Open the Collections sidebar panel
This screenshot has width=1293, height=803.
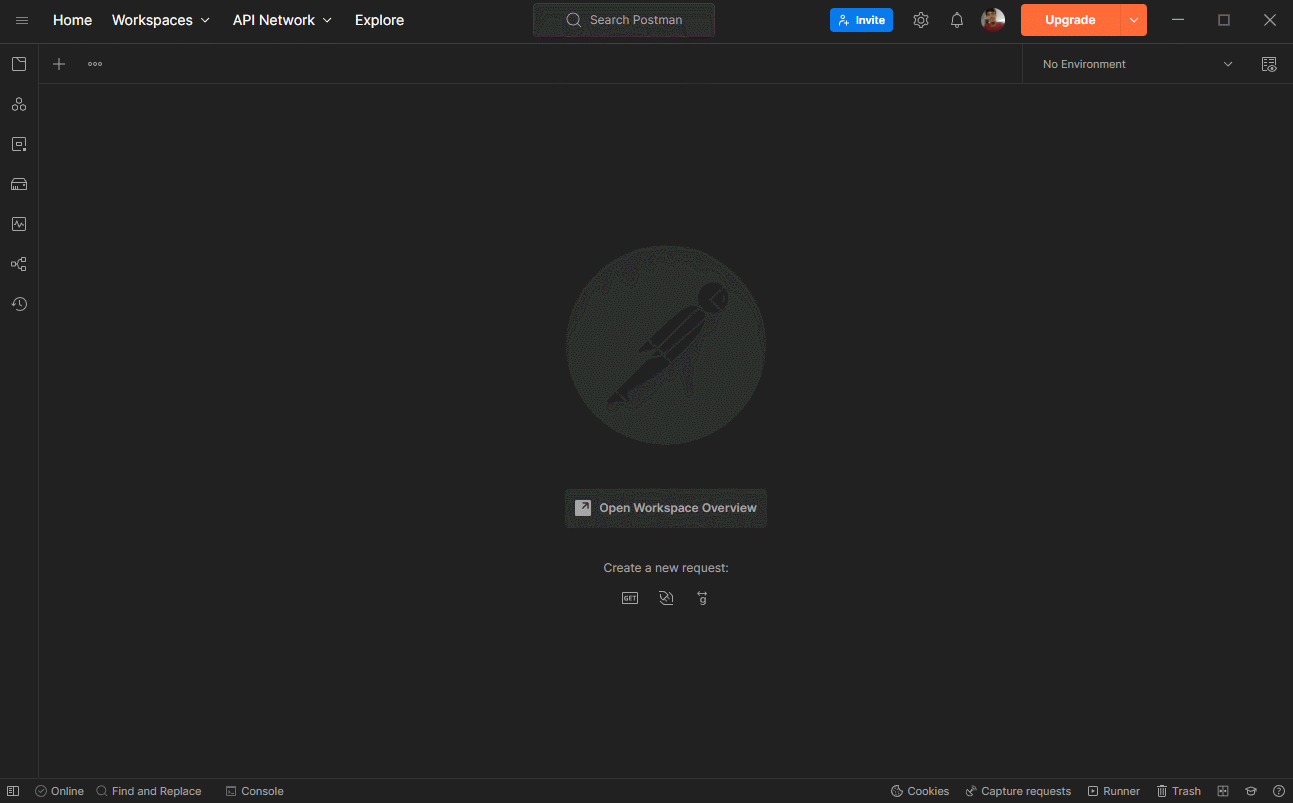click(x=18, y=63)
